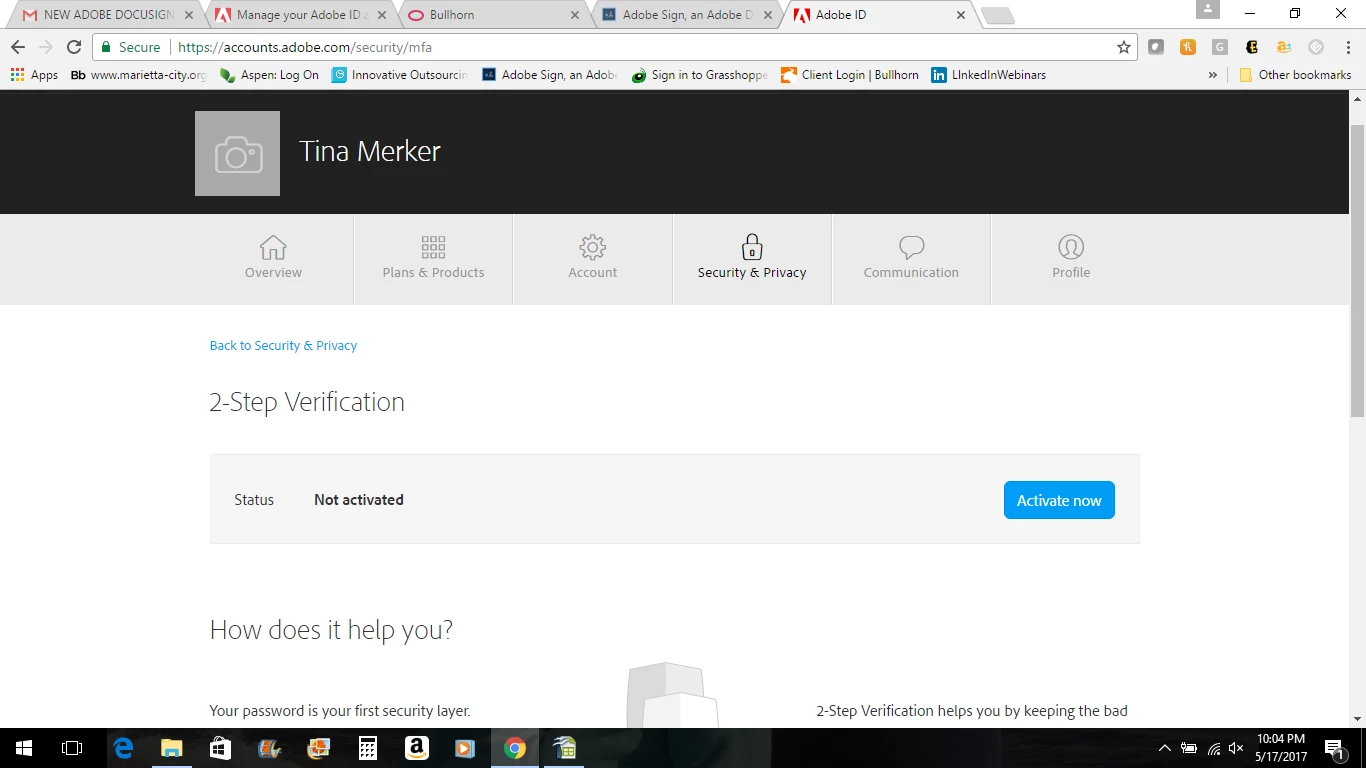Click the gray G extension icon
The image size is (1366, 768).
click(x=1220, y=47)
